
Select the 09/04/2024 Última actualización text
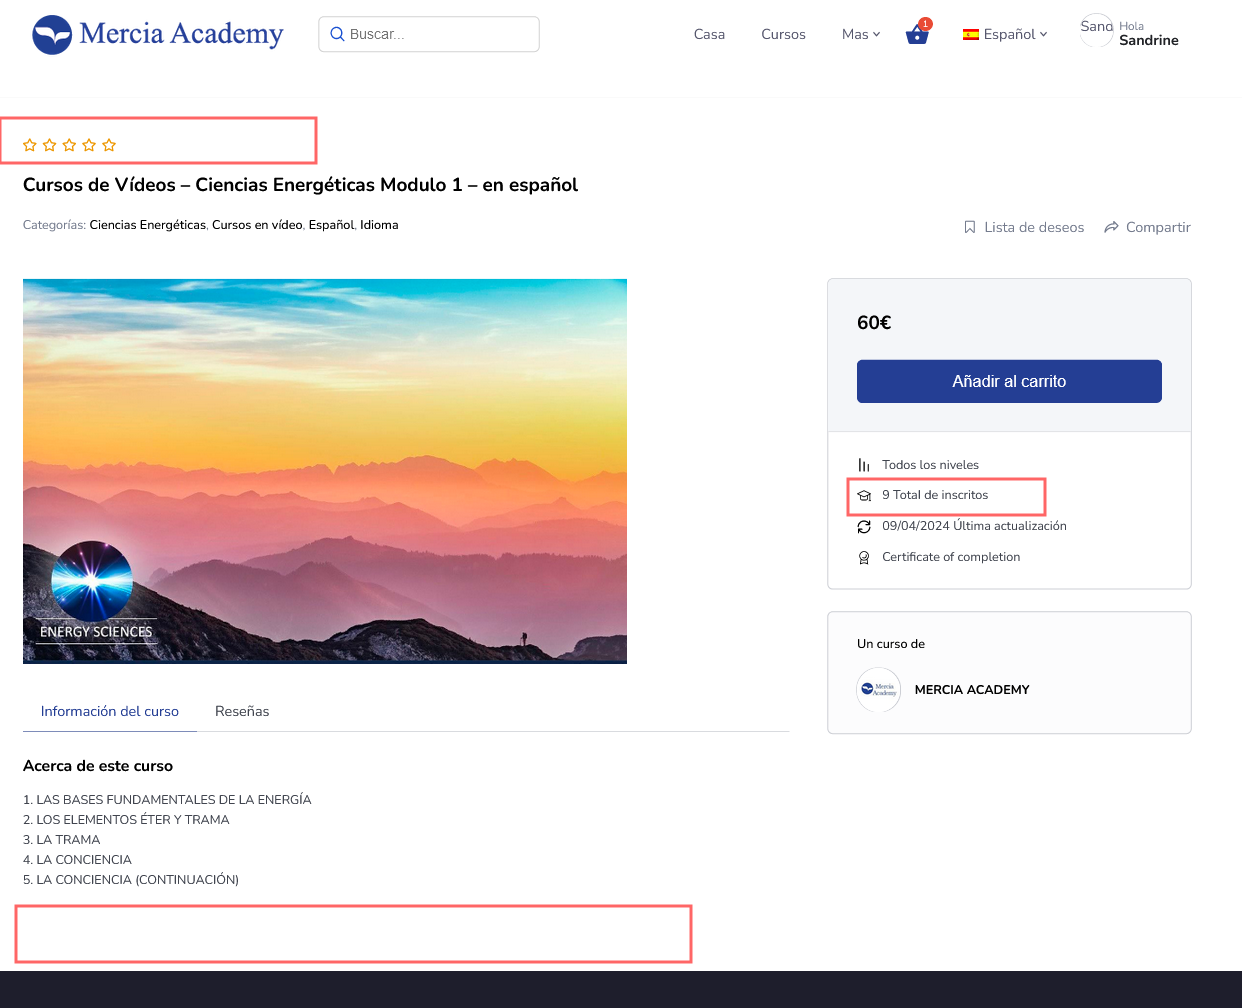pos(974,526)
